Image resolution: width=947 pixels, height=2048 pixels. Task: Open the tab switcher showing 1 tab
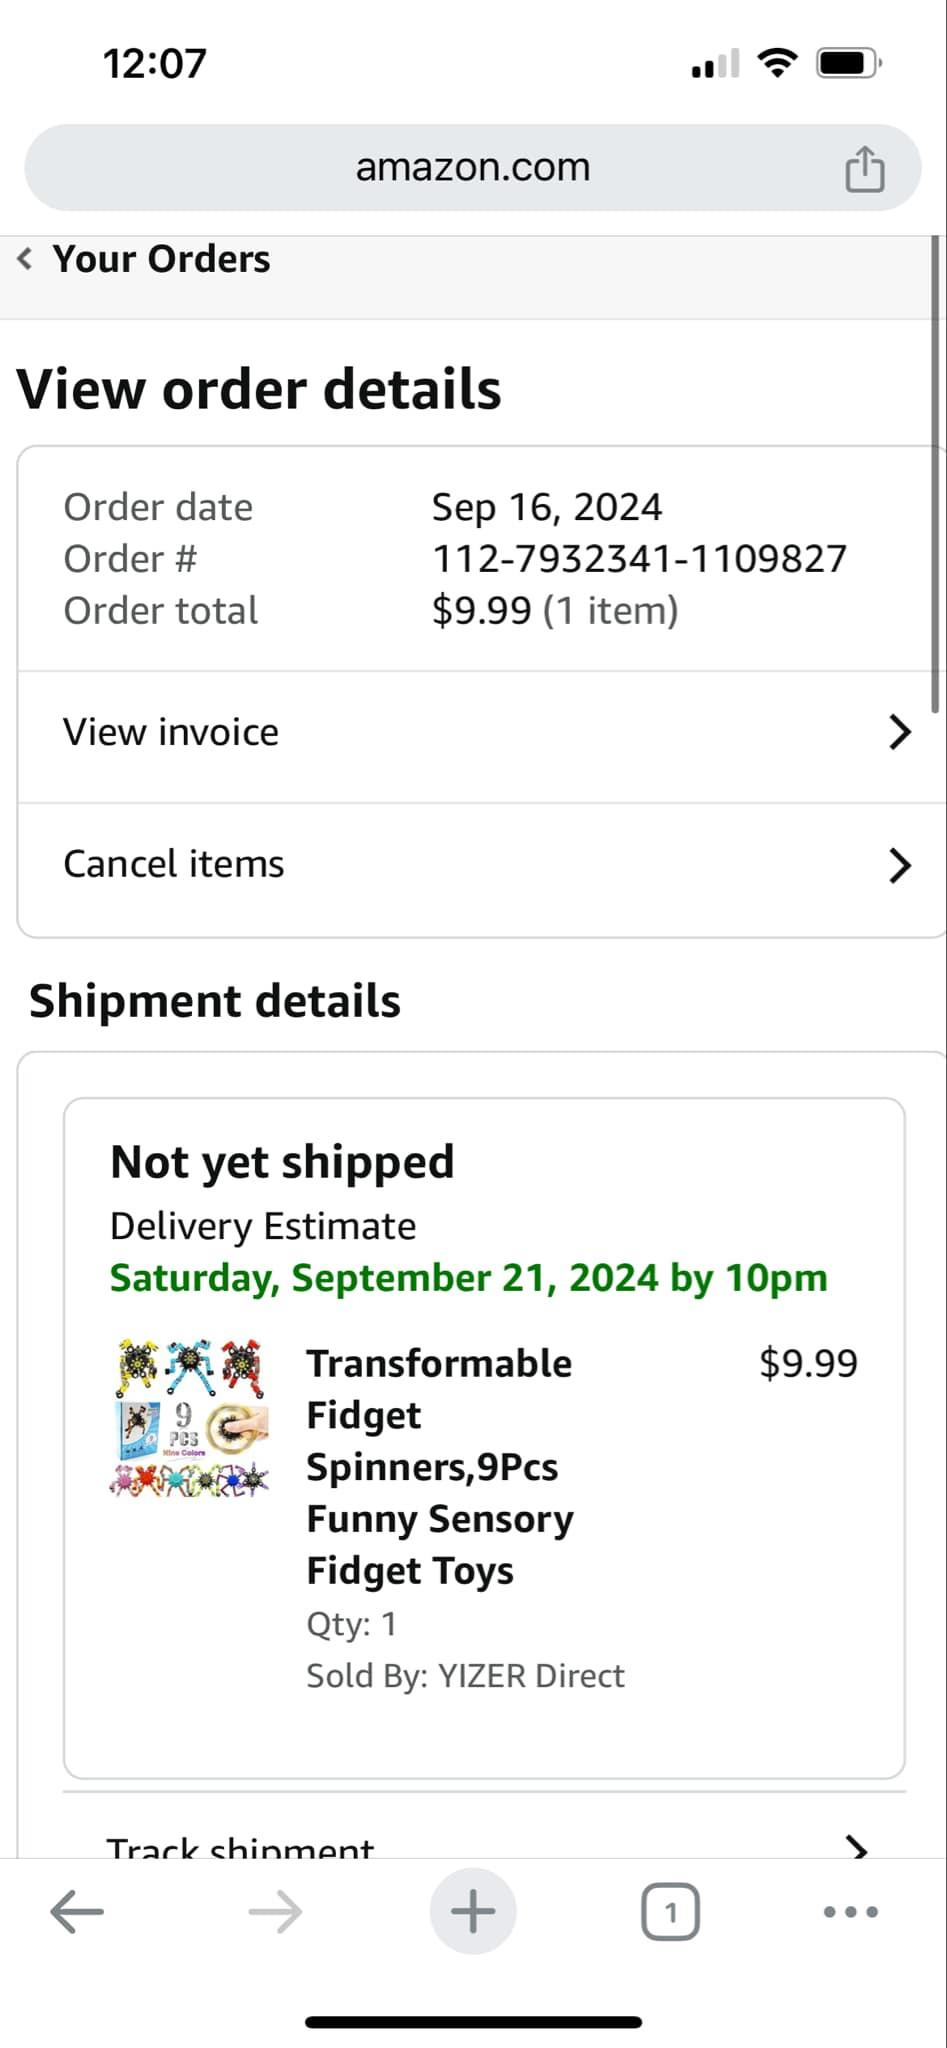(670, 1912)
